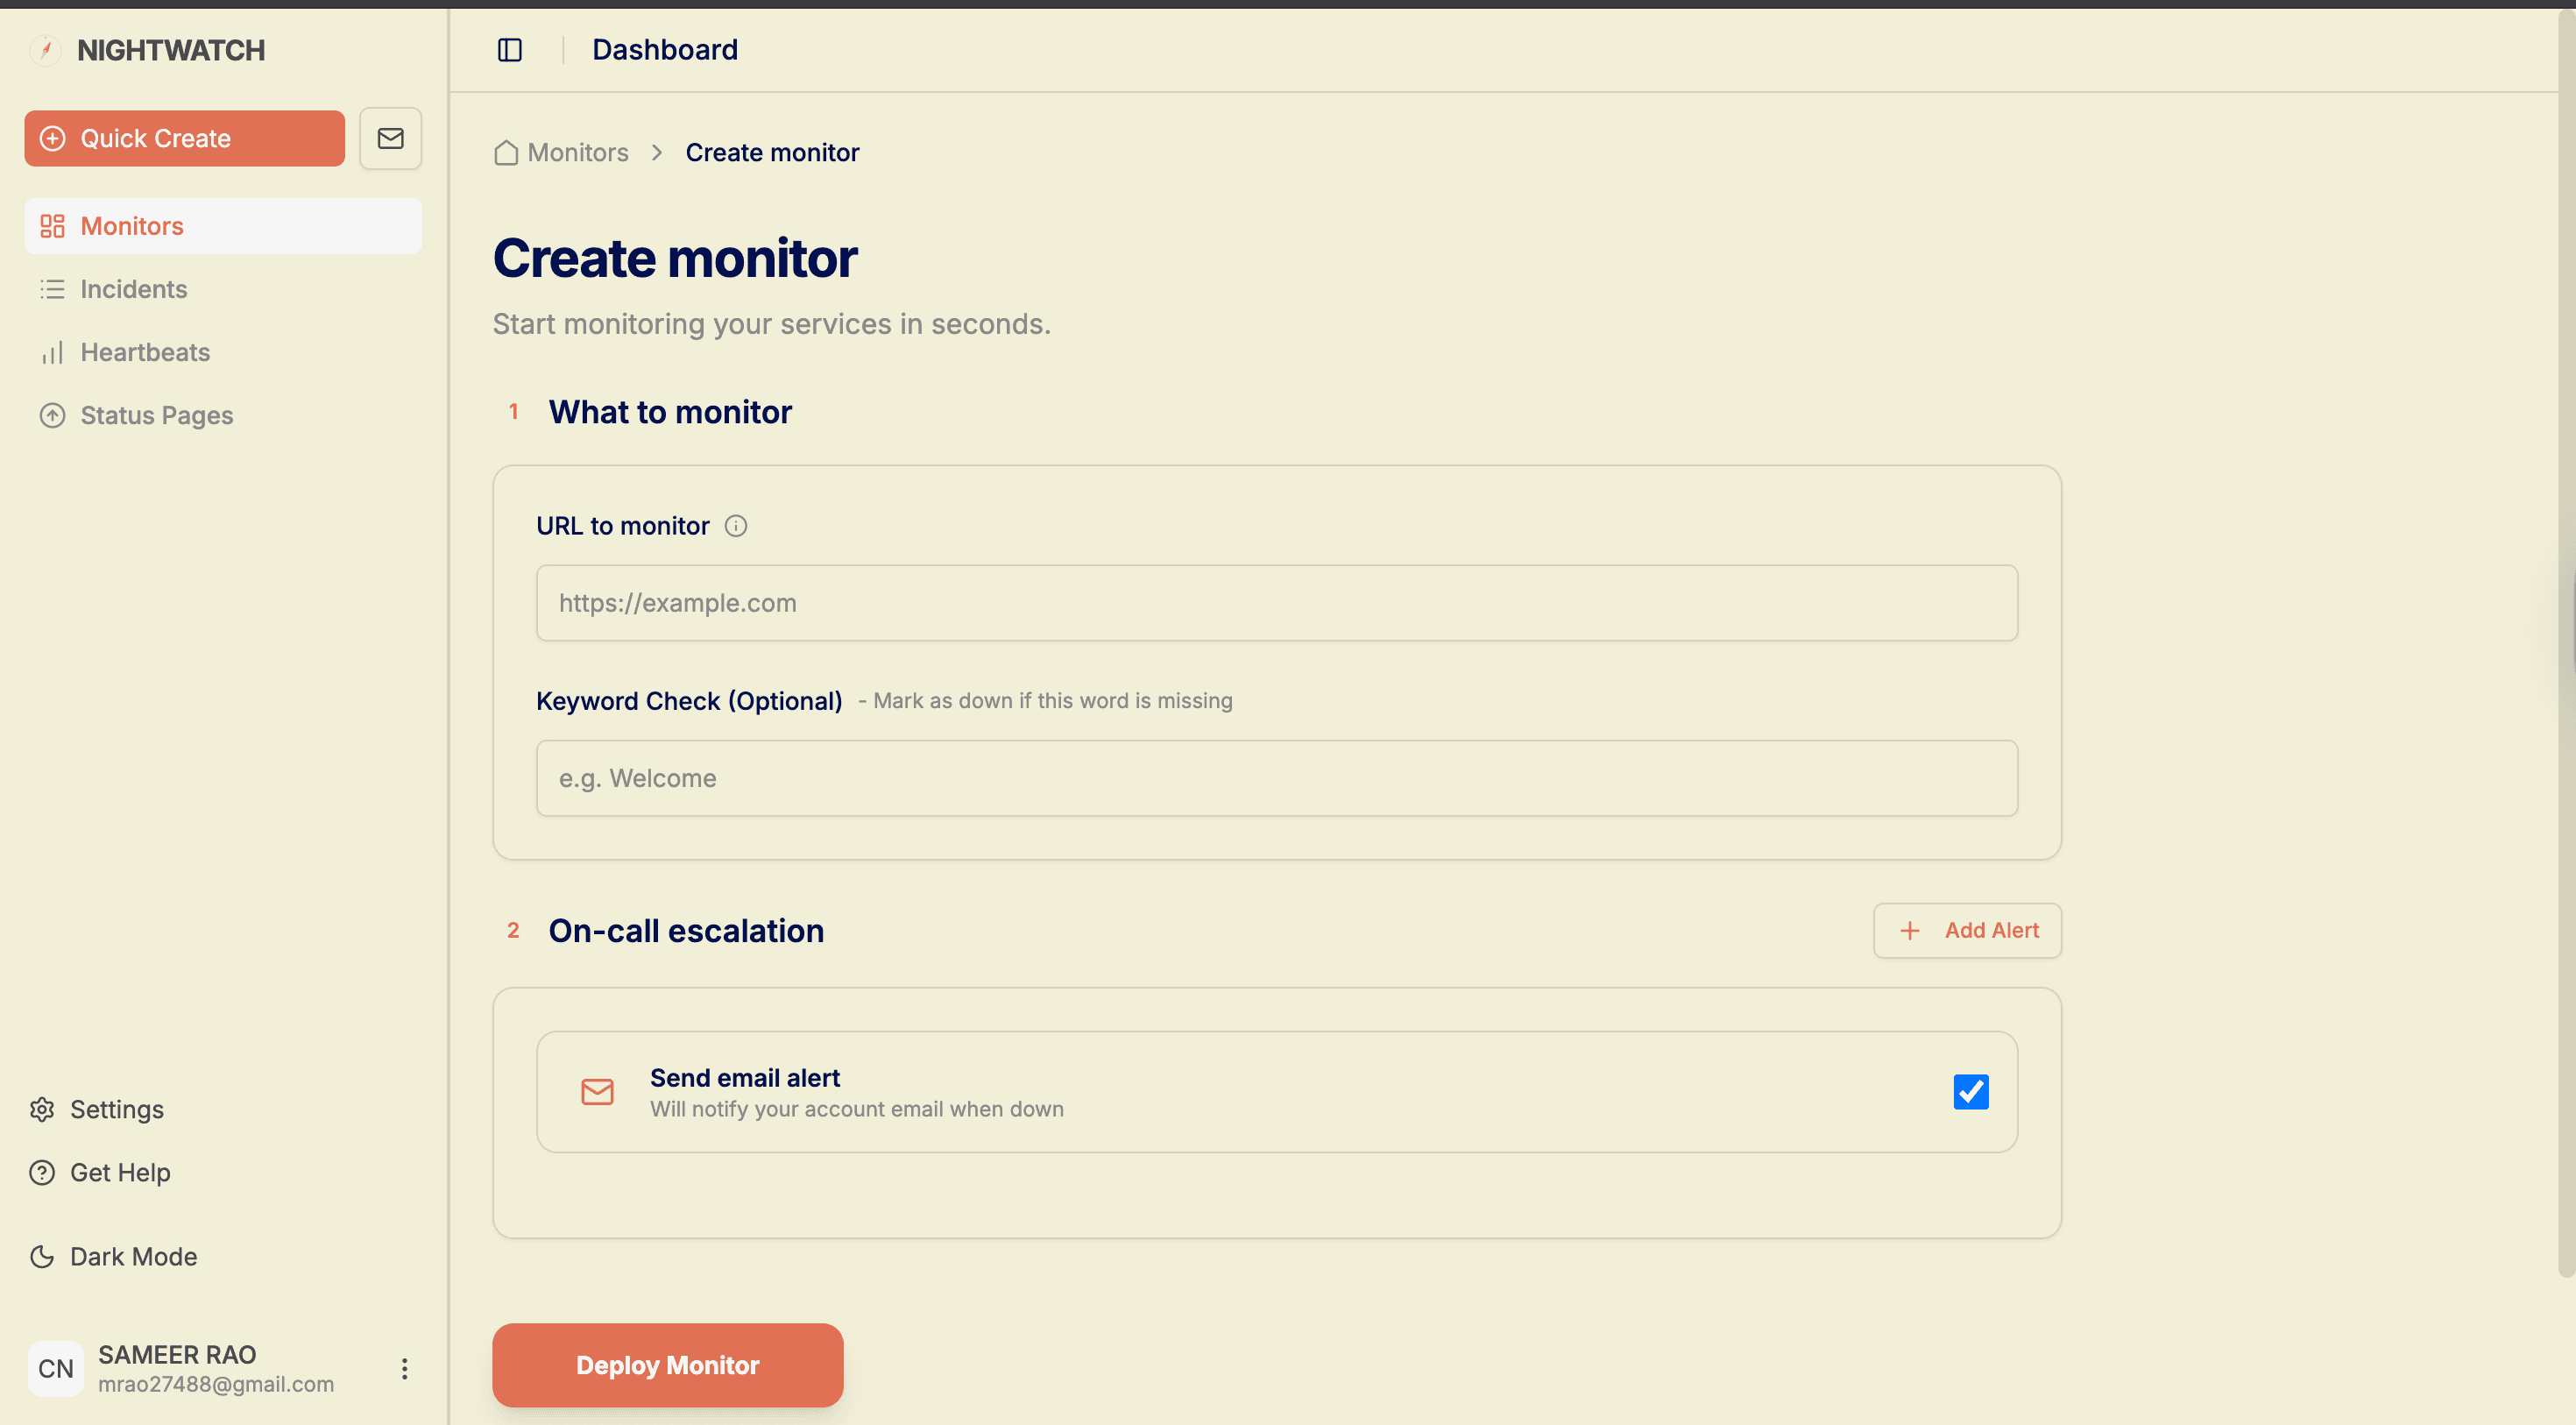Screen dimensions: 2576x1425
Task: Open the three-dot menu next to Sameer Rao
Action: pos(404,1368)
